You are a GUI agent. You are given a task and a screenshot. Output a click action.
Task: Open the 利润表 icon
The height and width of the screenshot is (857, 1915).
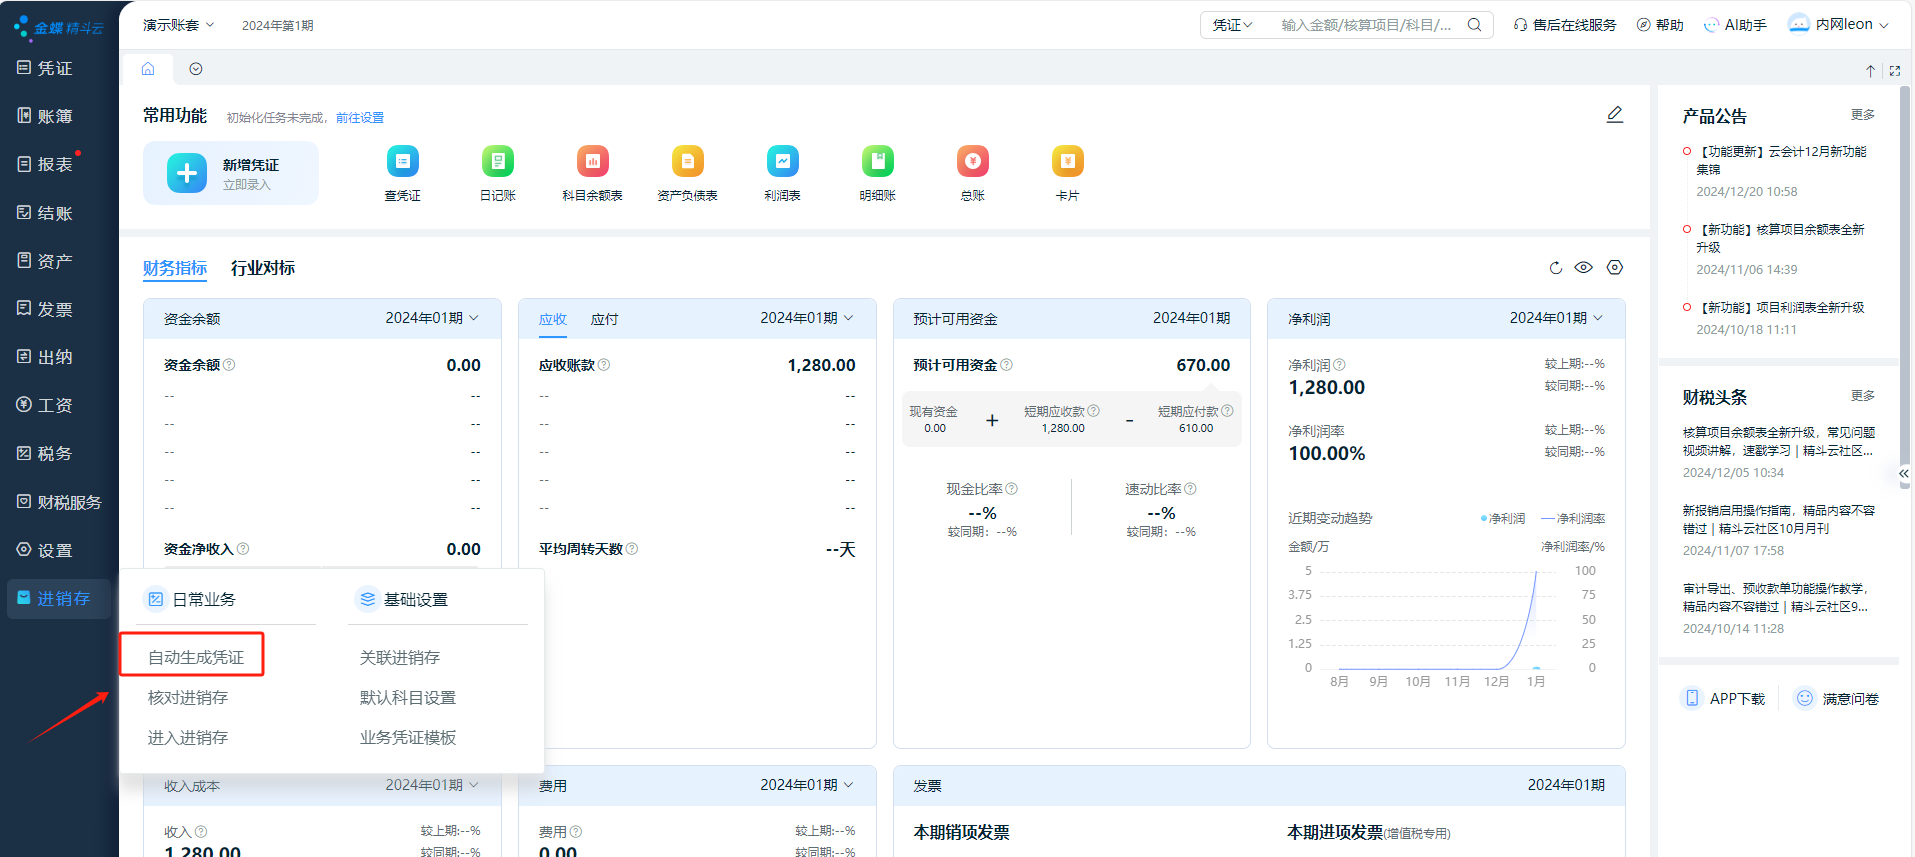(x=782, y=162)
